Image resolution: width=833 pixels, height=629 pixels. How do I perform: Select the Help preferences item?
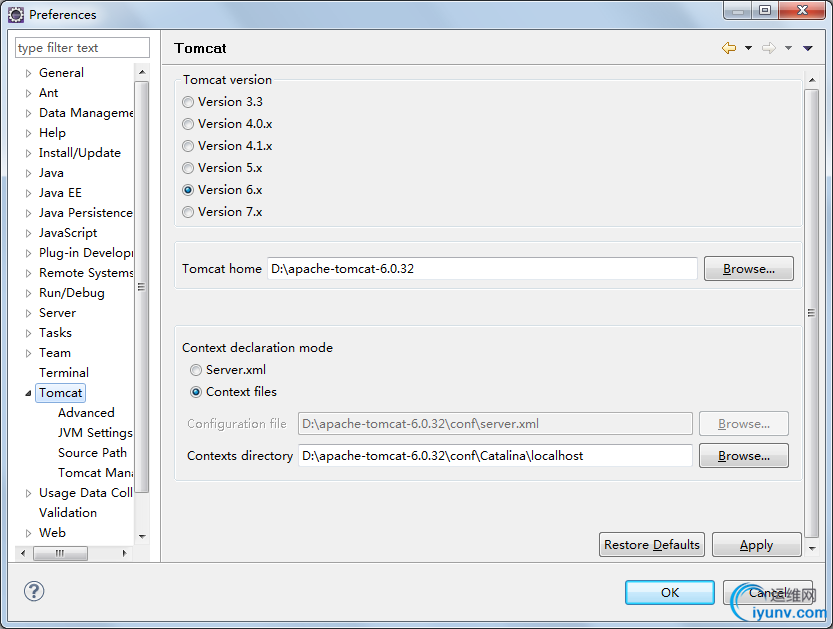pos(52,133)
